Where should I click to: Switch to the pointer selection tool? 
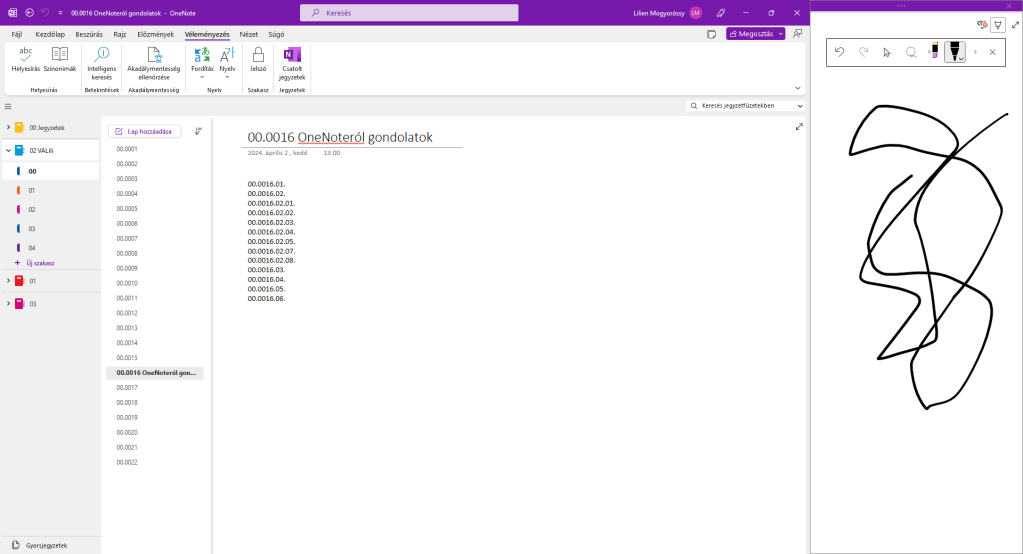[887, 52]
